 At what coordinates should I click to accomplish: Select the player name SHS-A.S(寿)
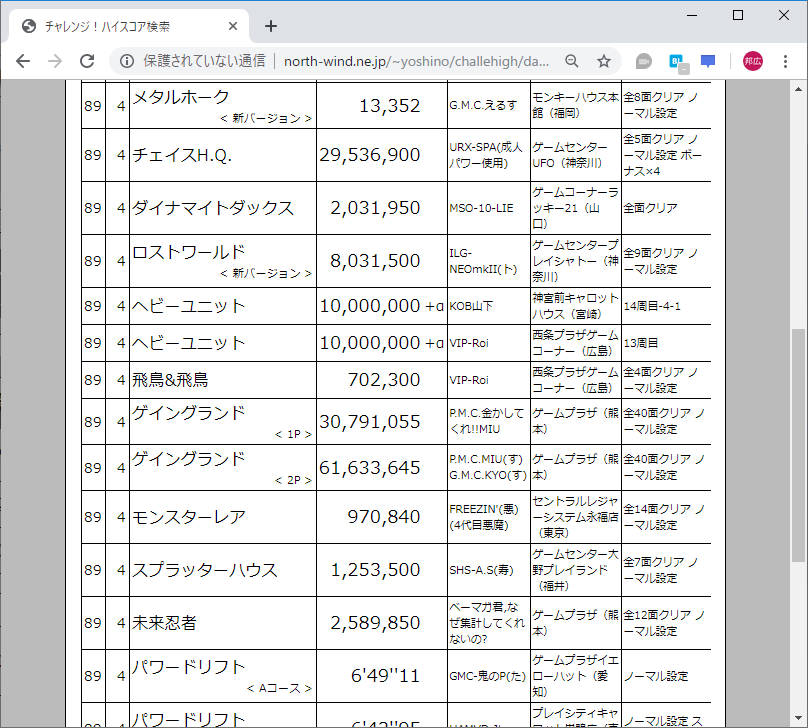(x=481, y=570)
